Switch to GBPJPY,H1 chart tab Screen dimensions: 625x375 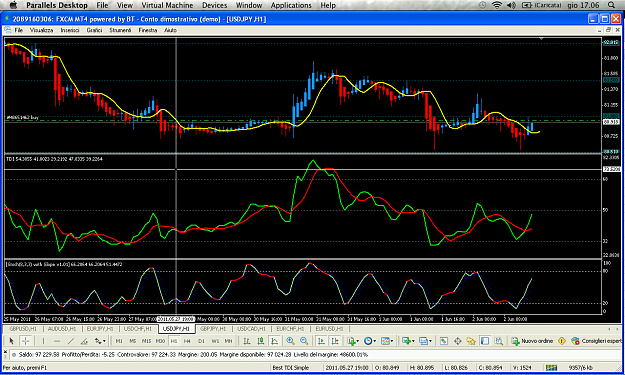pyautogui.click(x=213, y=329)
